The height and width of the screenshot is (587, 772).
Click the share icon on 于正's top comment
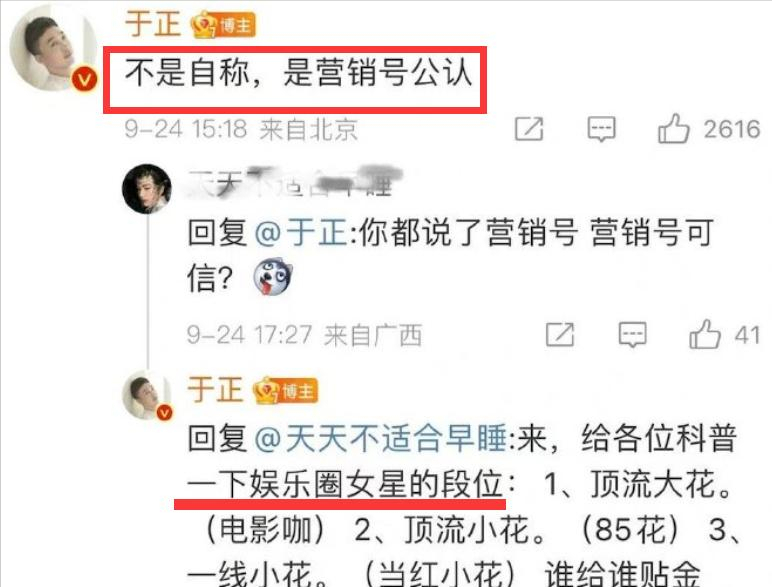point(529,130)
